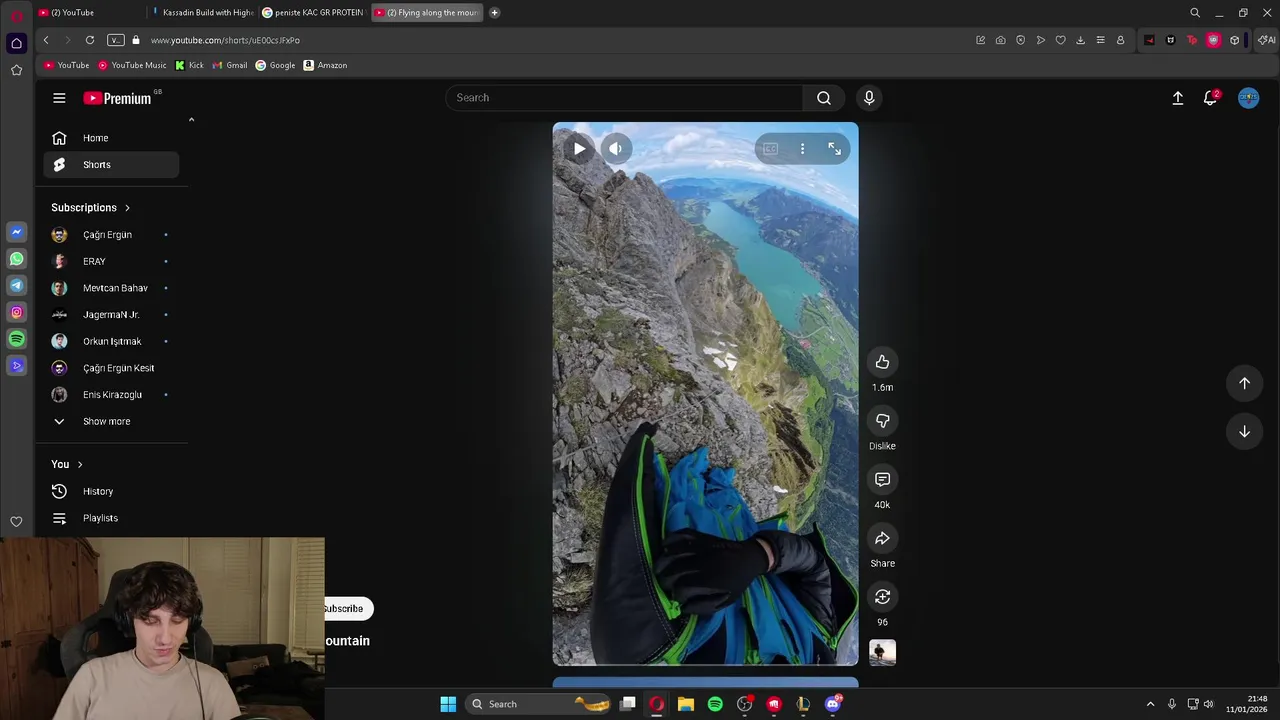Viewport: 1280px width, 720px height.
Task: Go to the previous Short arrow
Action: point(1244,383)
